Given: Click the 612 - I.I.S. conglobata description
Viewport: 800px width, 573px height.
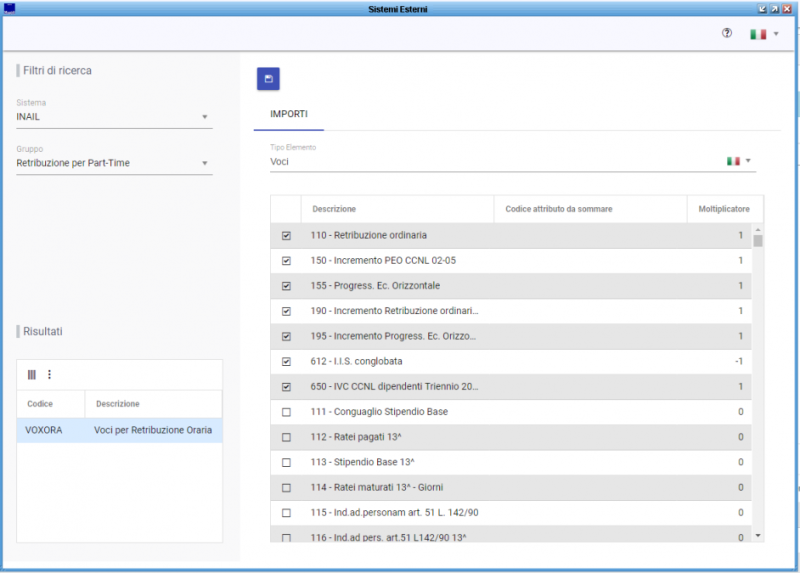Looking at the screenshot, I should point(356,362).
